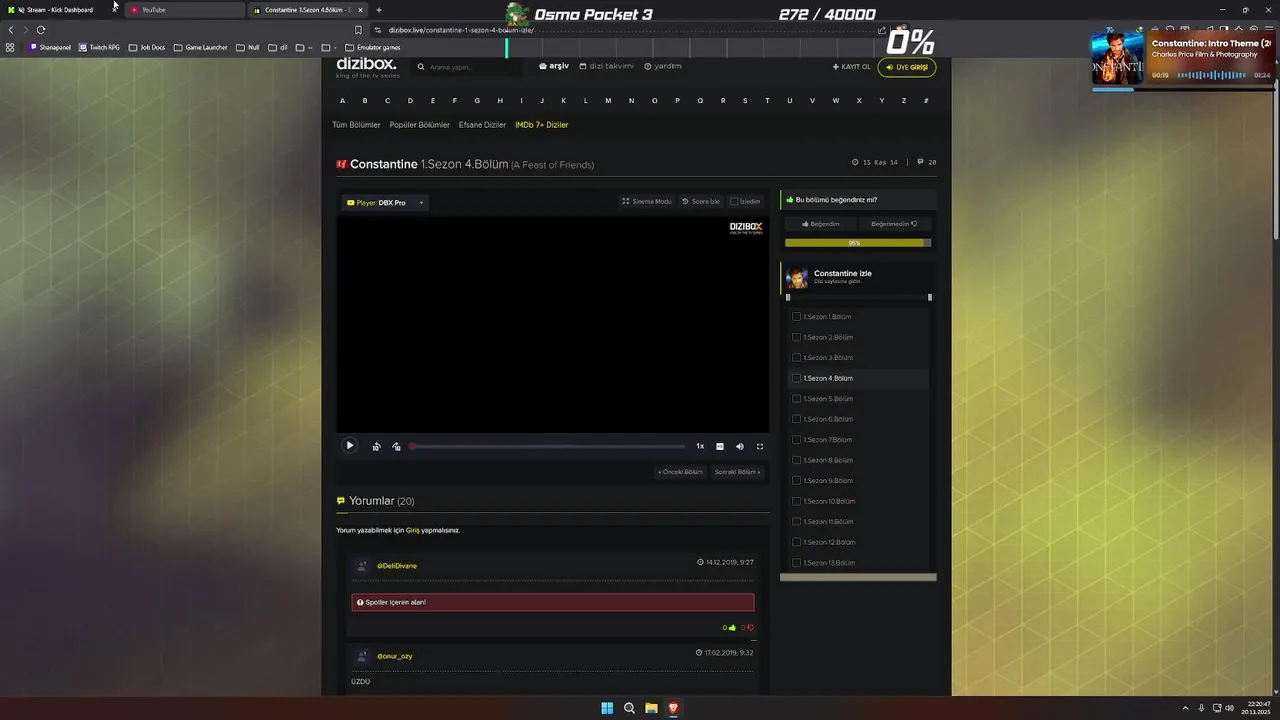Viewport: 1280px width, 720px height.
Task: Rewind the video by 10 seconds
Action: click(376, 447)
